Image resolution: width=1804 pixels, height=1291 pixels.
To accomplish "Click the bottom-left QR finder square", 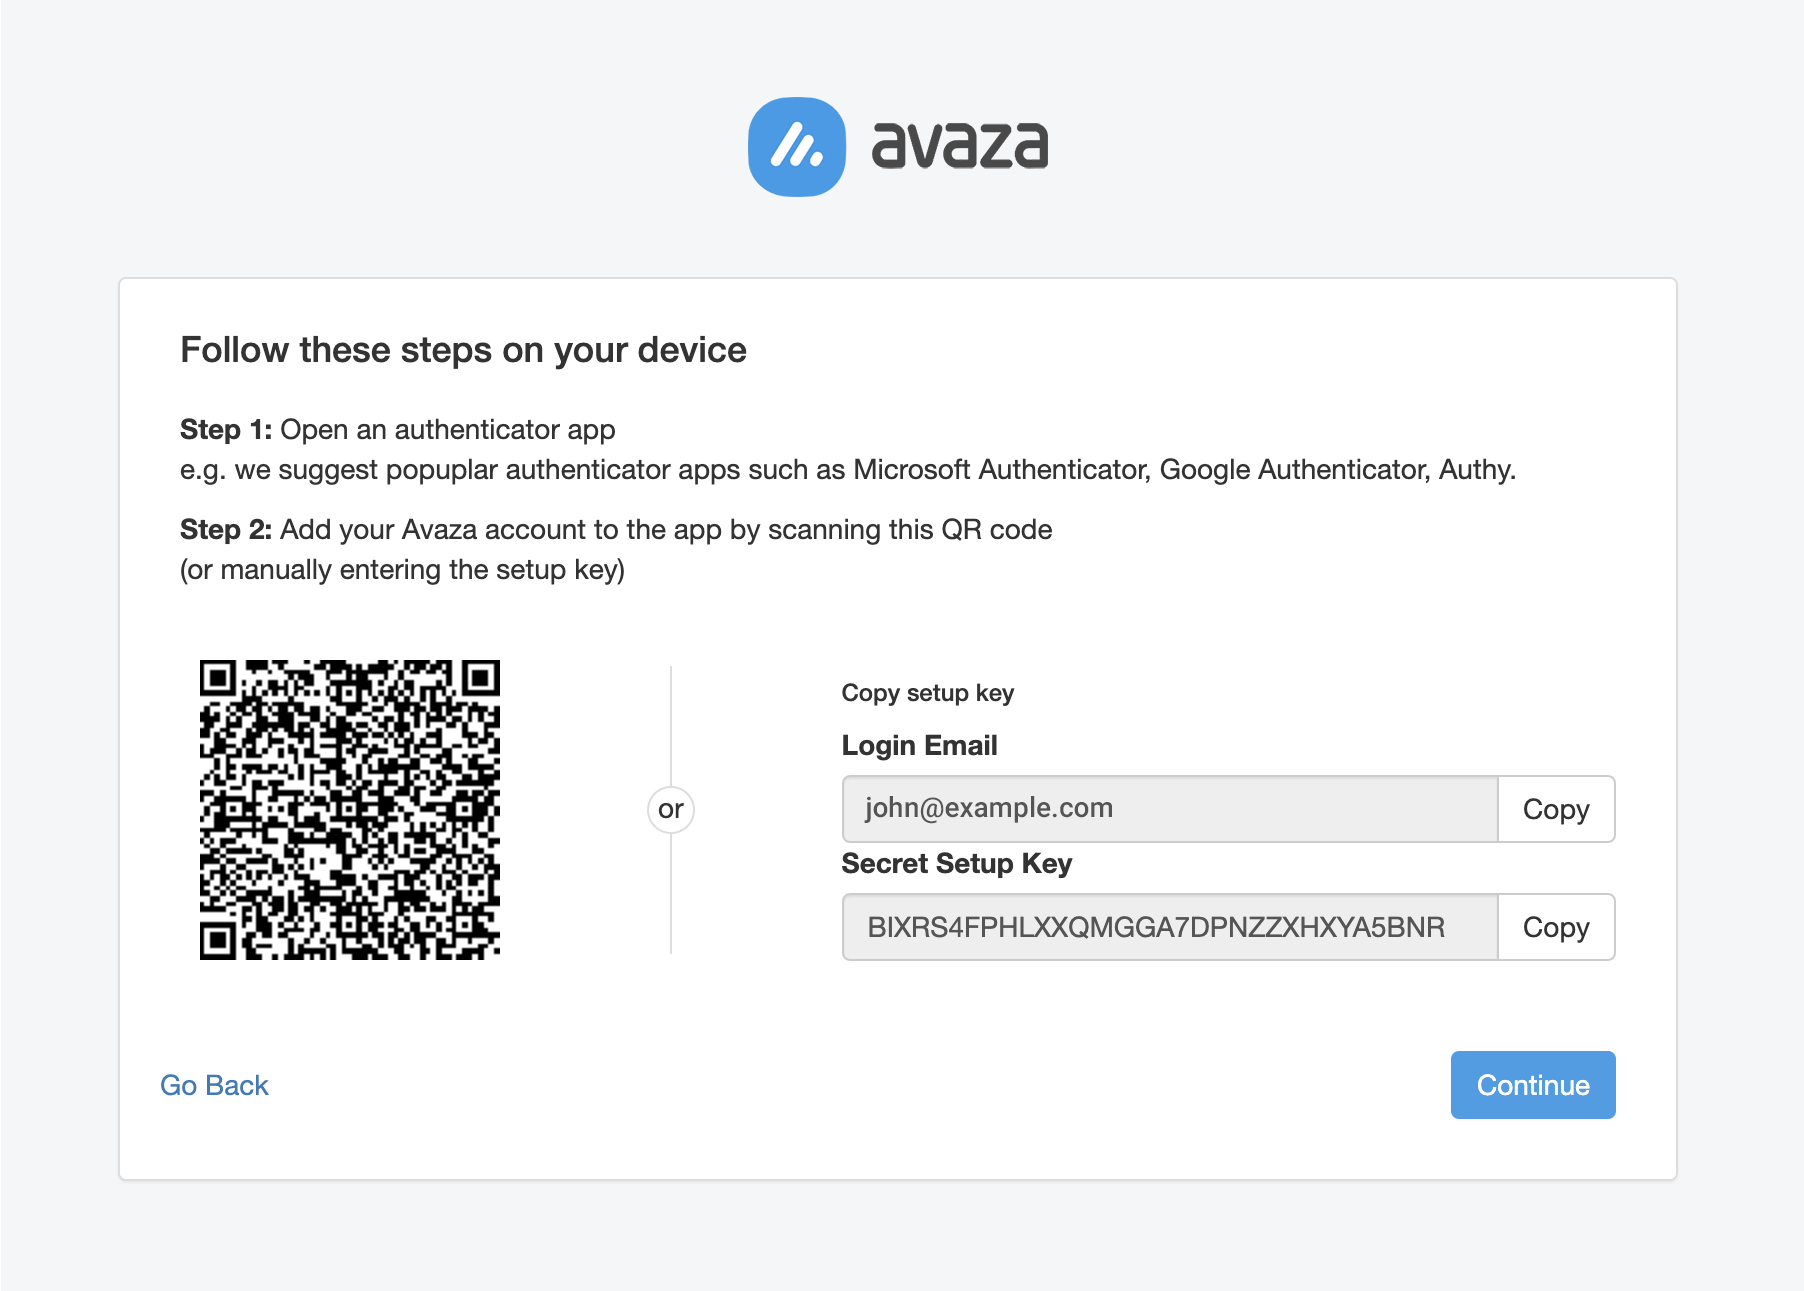I will point(218,941).
